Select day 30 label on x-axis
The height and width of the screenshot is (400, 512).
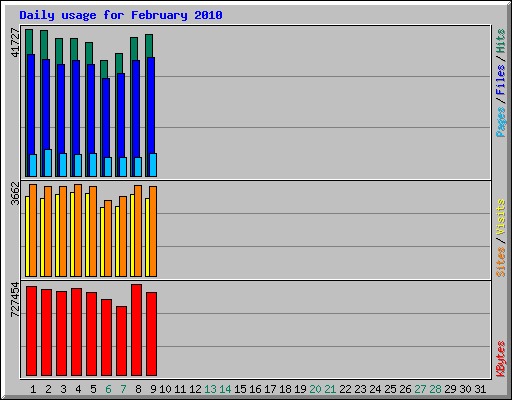click(465, 389)
